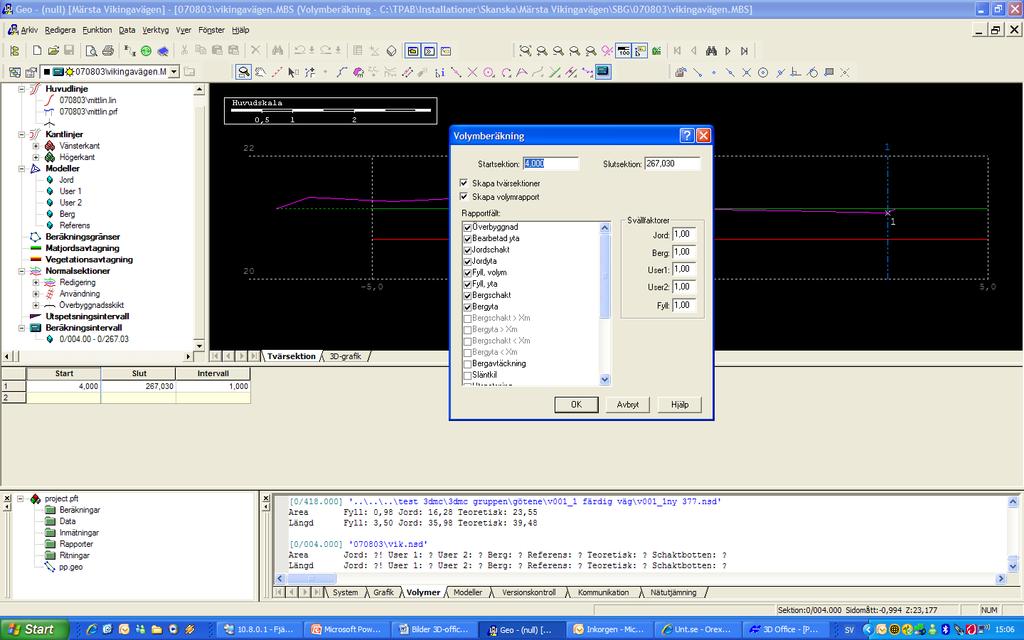This screenshot has width=1024, height=640.
Task: Click the pink circle center tool
Action: coord(488,72)
